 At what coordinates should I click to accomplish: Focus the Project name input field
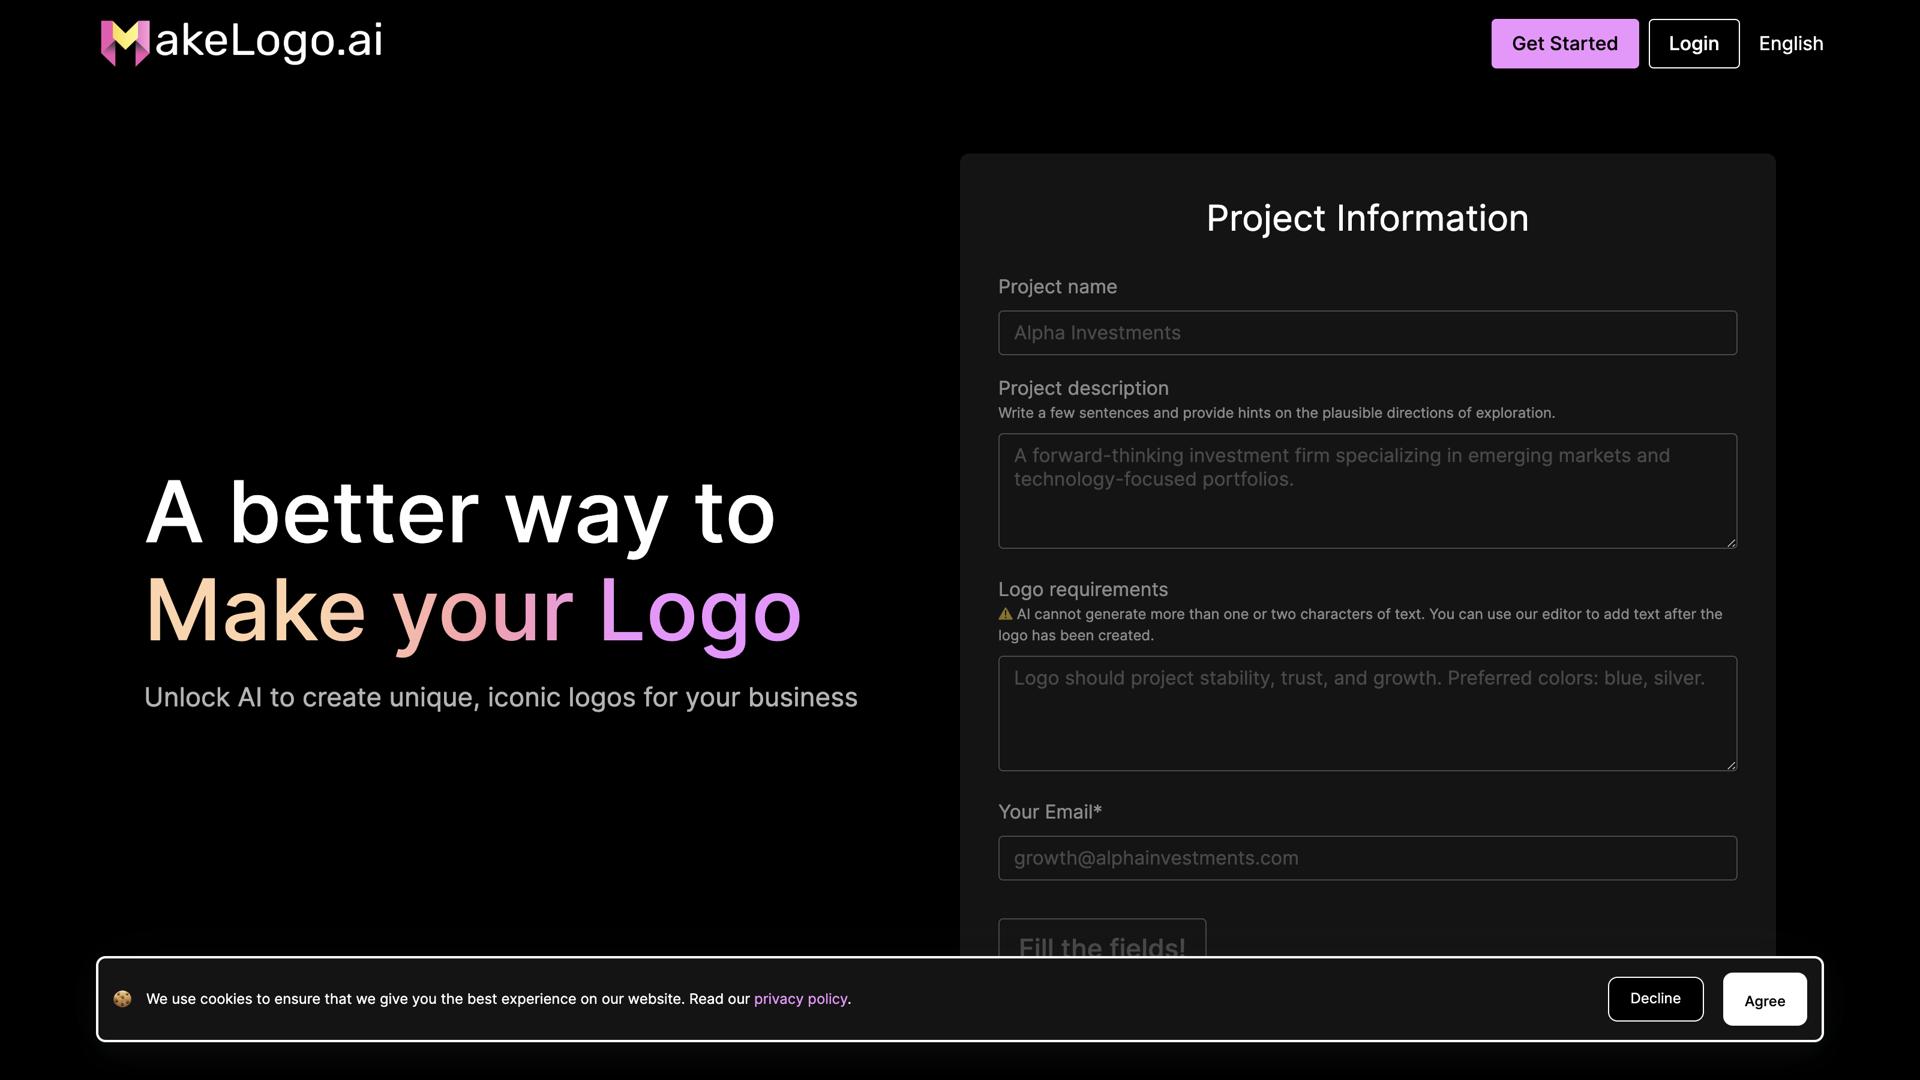[1367, 333]
